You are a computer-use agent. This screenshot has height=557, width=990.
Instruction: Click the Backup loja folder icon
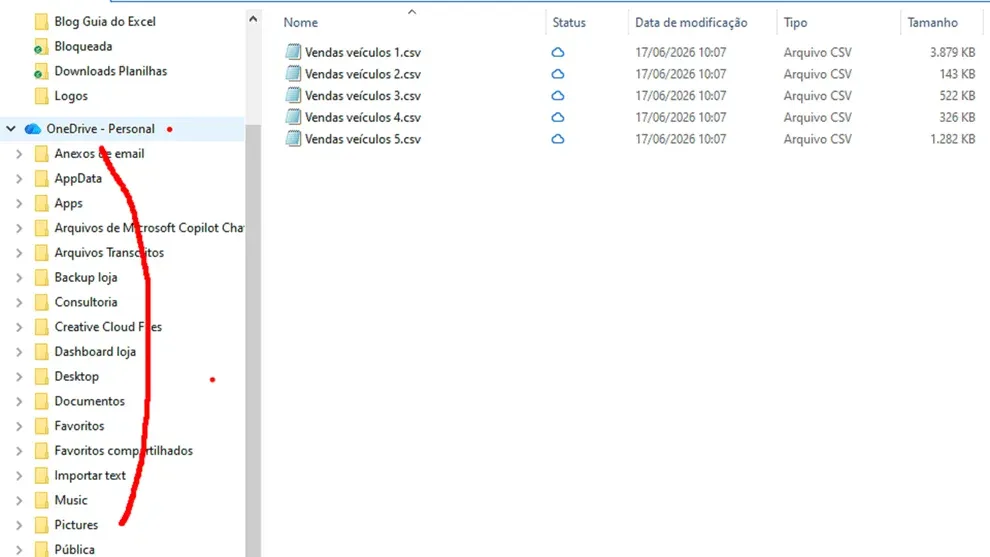pos(42,278)
